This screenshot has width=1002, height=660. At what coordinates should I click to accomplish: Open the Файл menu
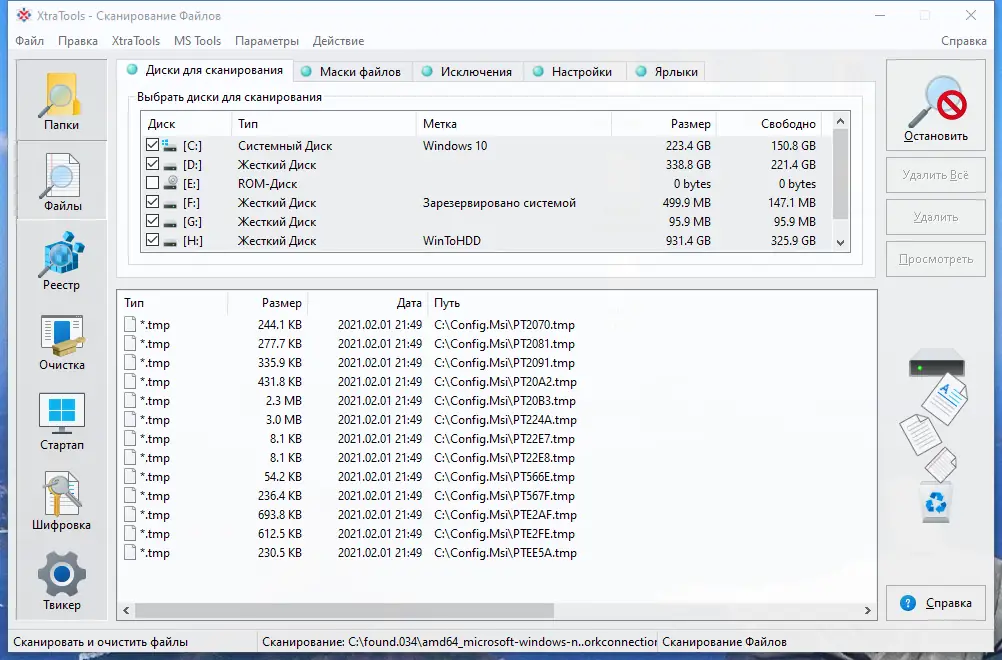click(29, 41)
